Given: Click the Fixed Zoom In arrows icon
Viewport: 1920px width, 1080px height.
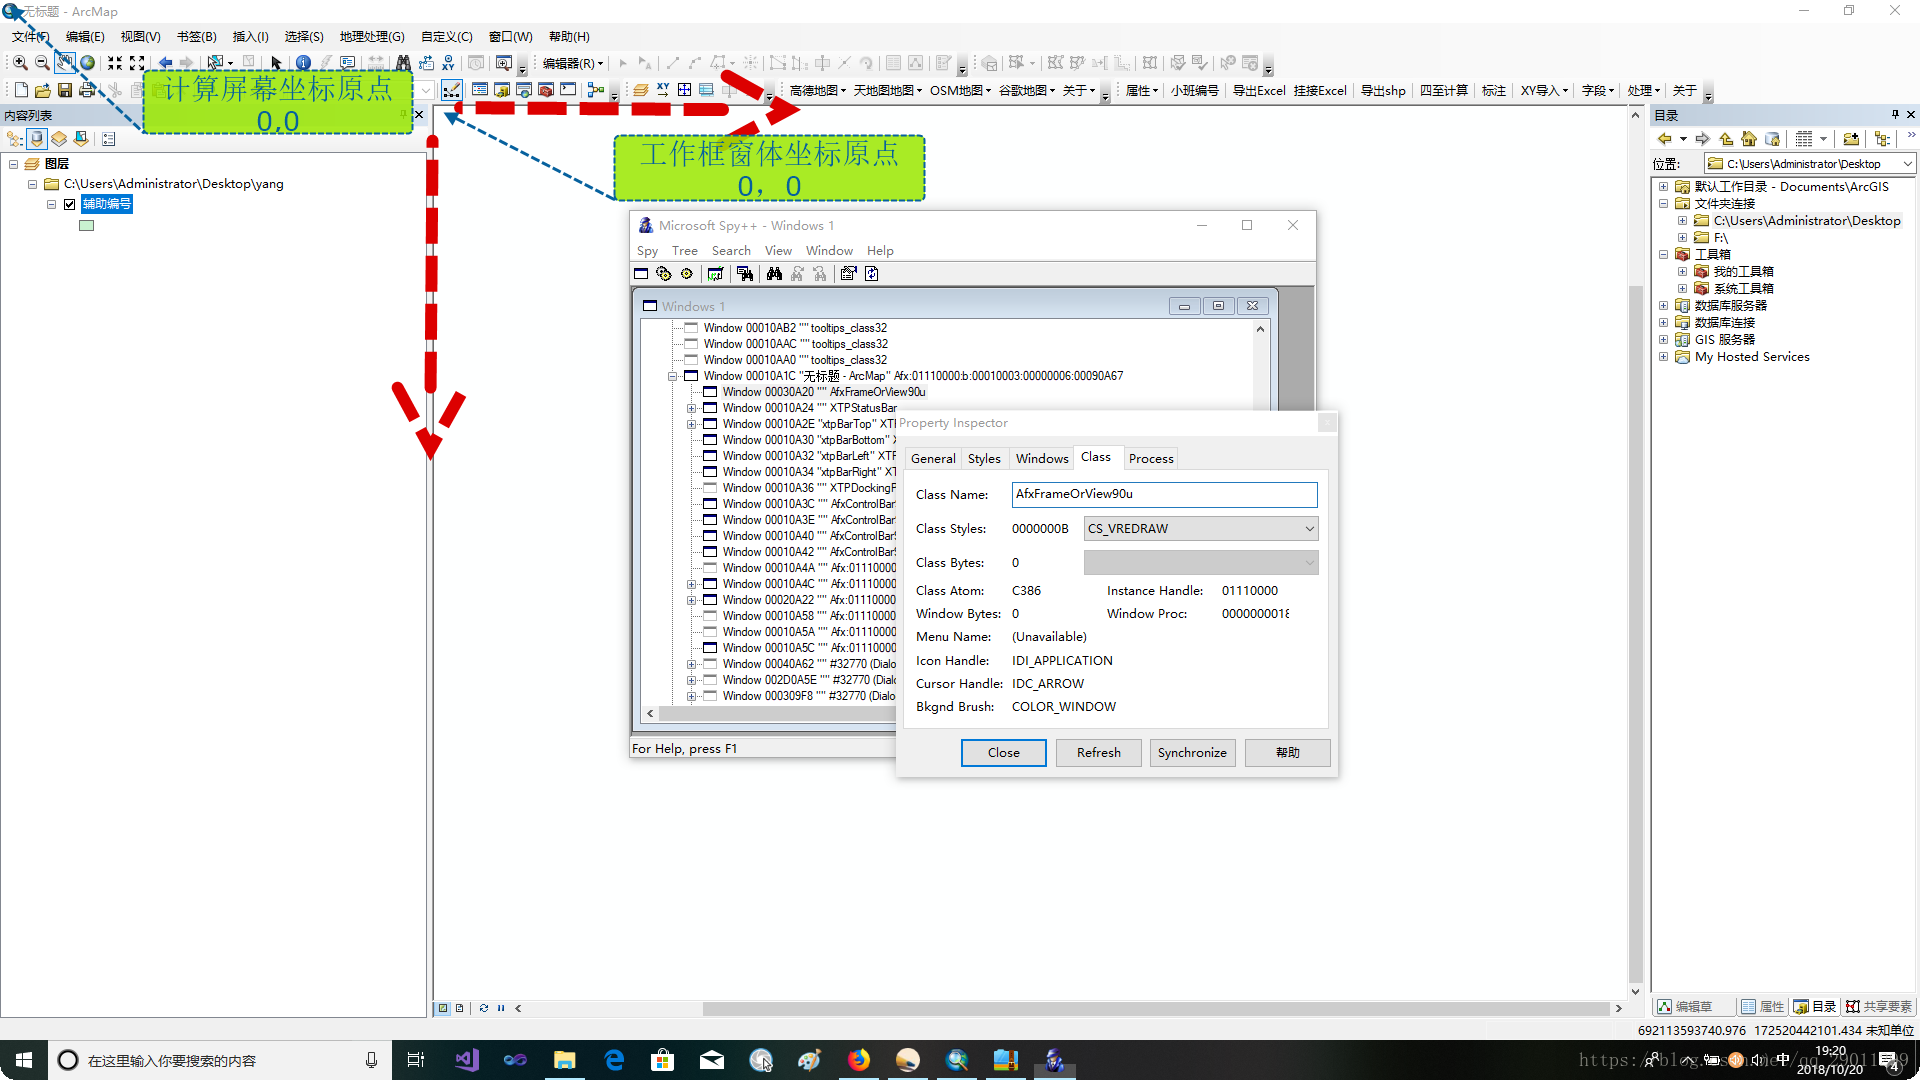Looking at the screenshot, I should (115, 63).
